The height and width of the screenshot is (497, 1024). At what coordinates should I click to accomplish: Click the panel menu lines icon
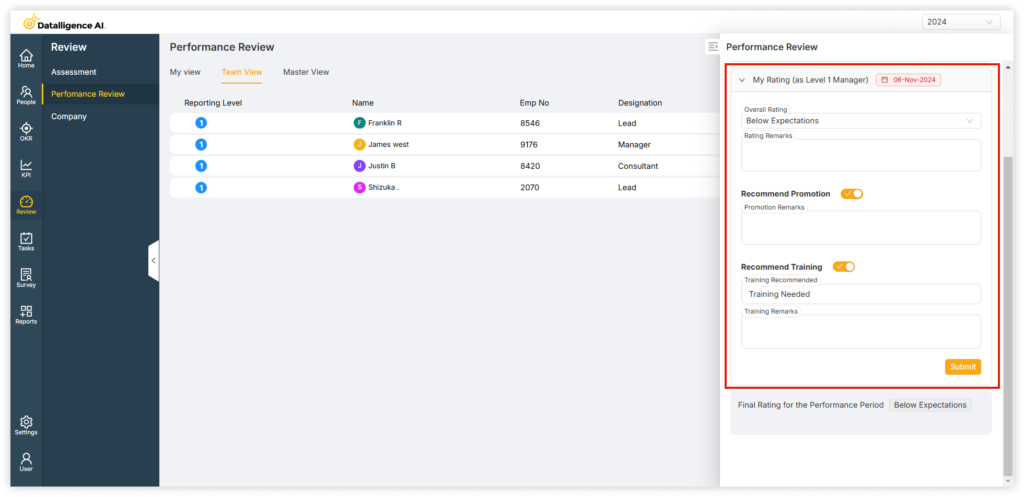[x=713, y=46]
